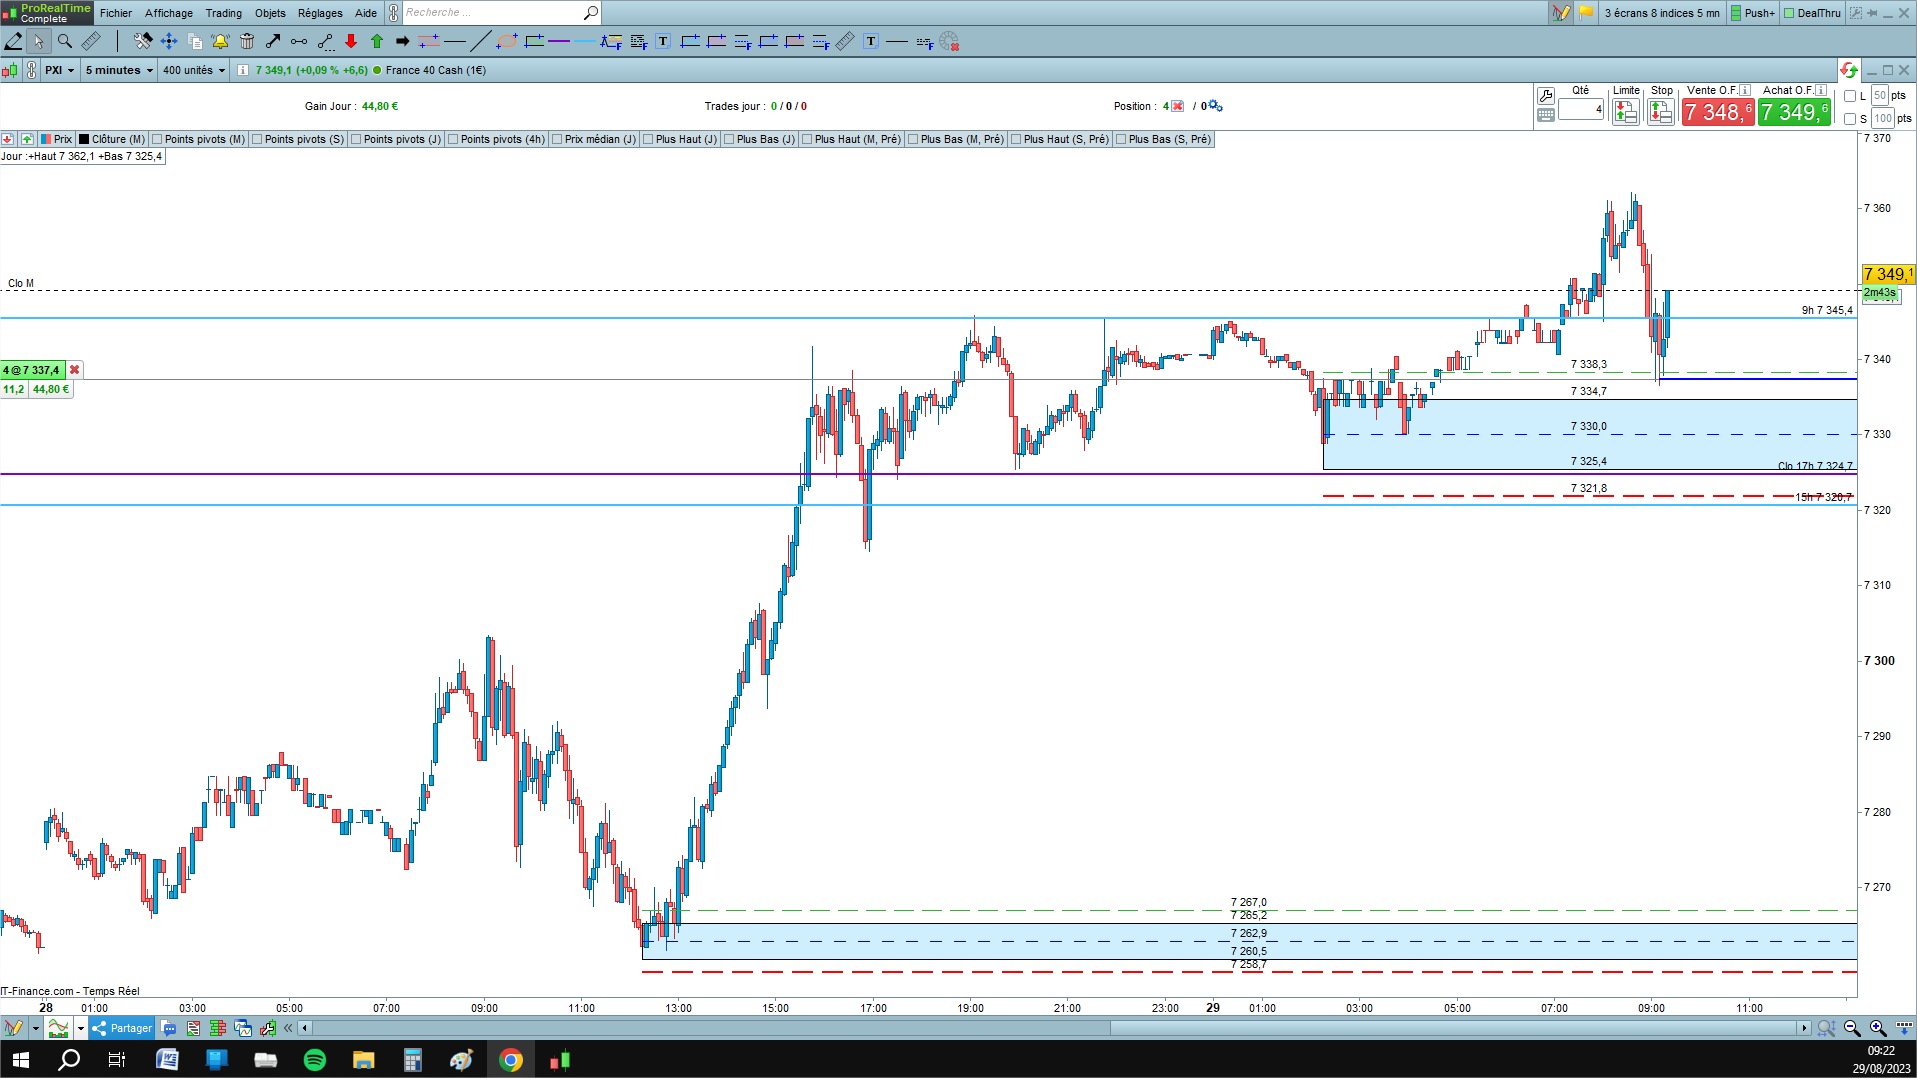Select the zoom magnifier tool
Viewport: 1917px width, 1078px height.
point(65,41)
